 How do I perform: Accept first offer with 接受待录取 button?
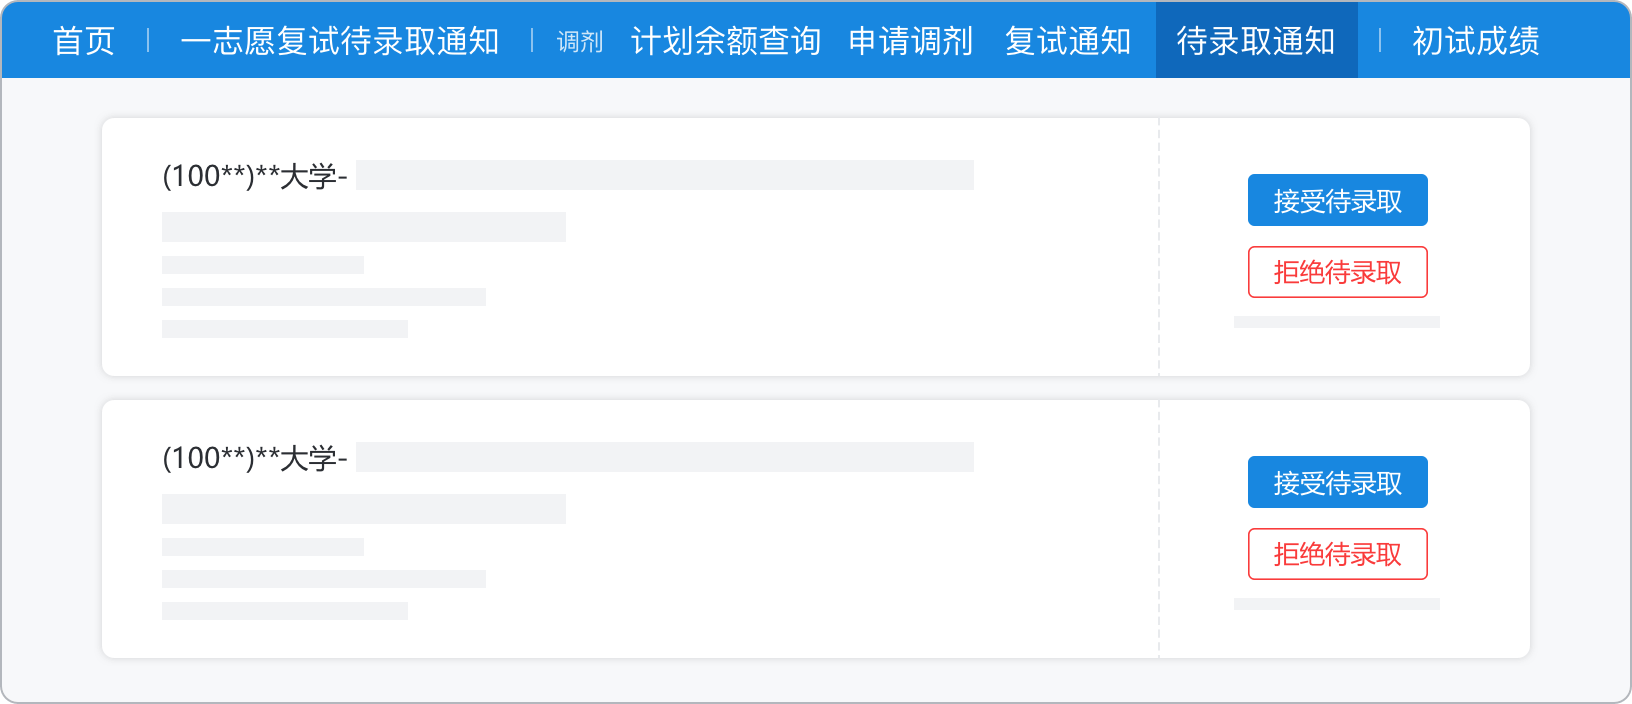pos(1338,200)
